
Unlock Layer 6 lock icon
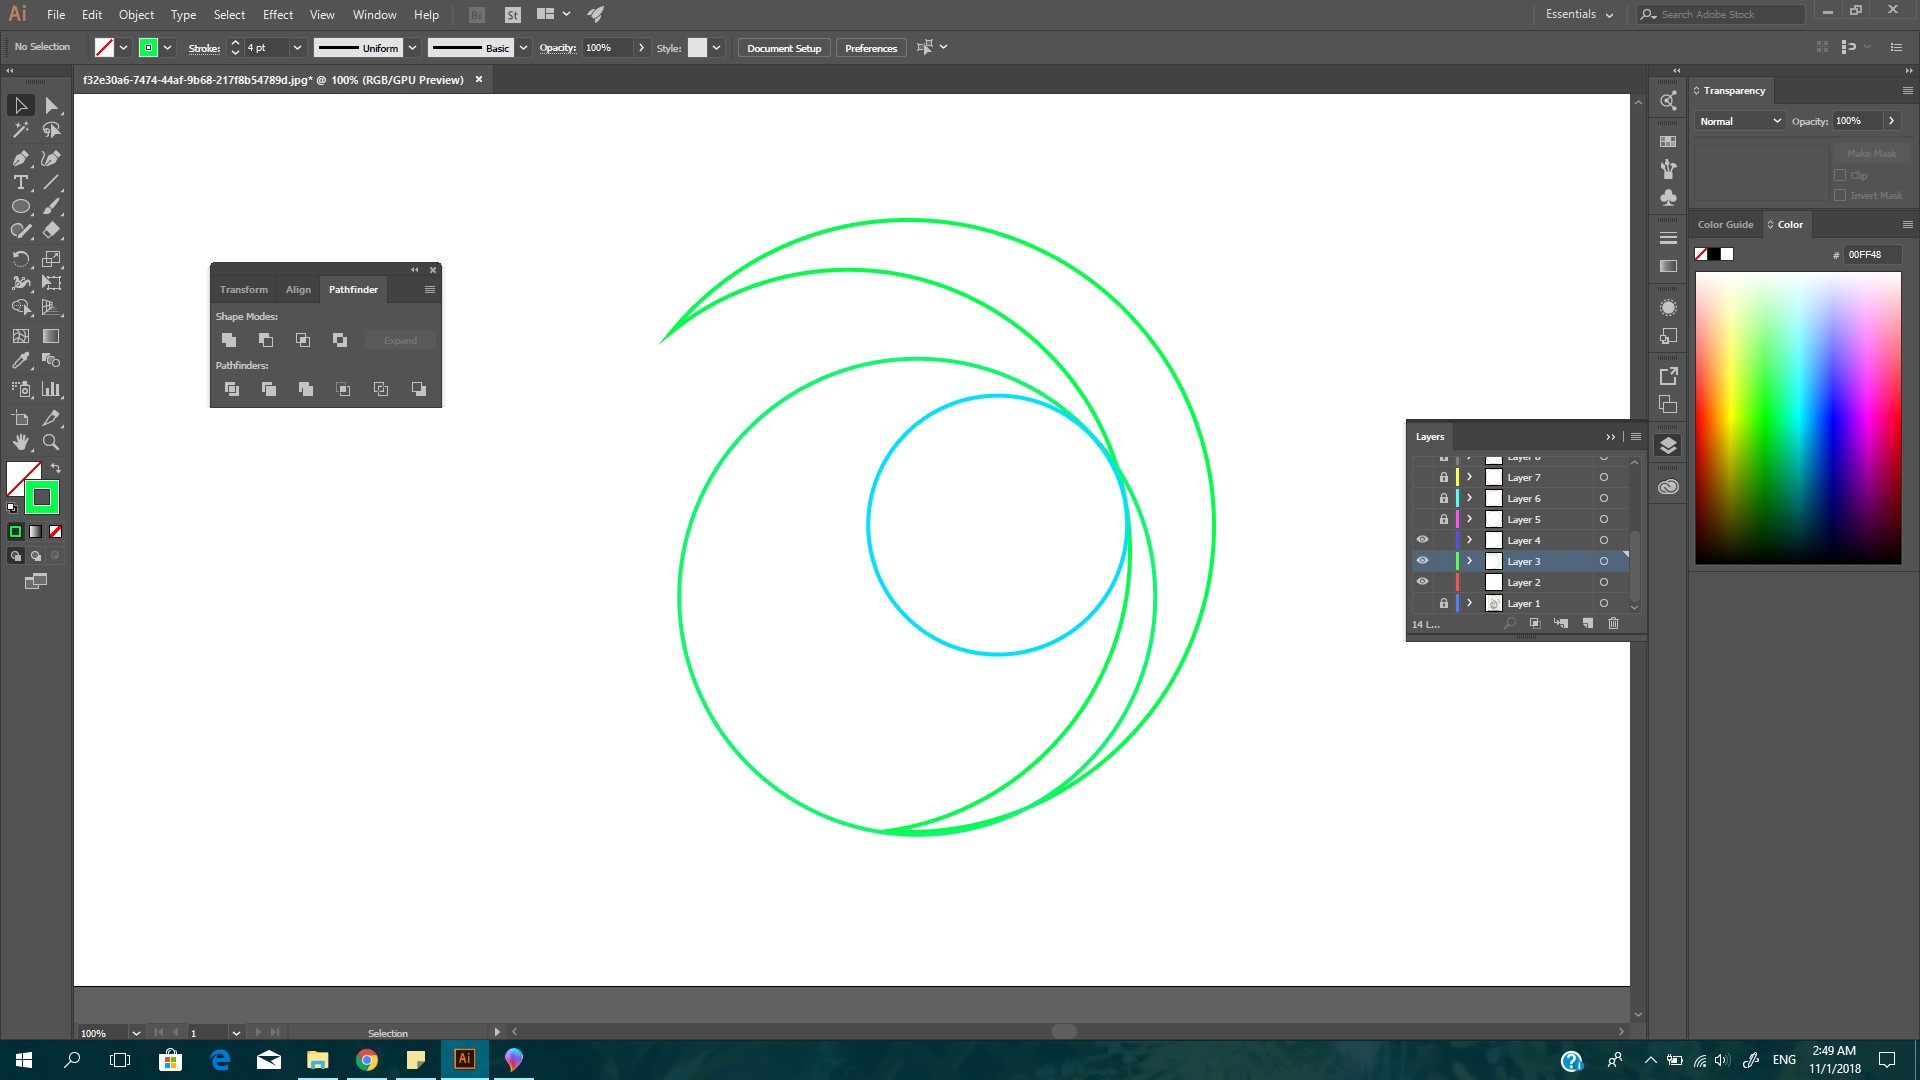(x=1443, y=498)
